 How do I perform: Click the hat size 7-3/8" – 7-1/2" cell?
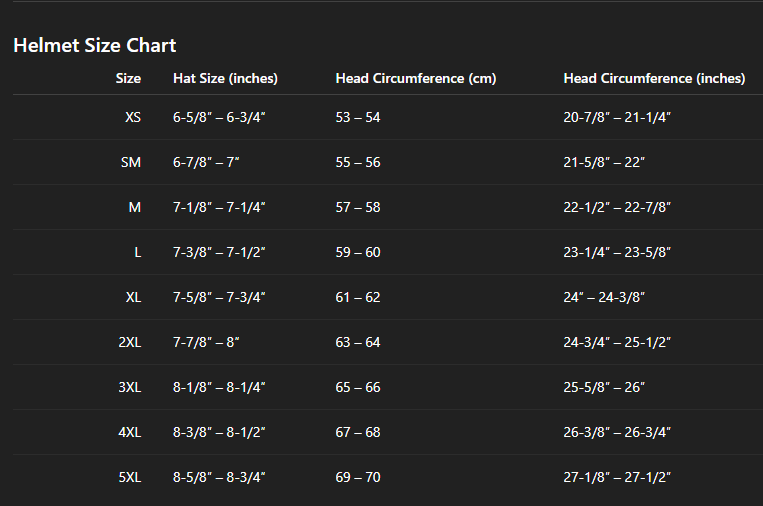[x=219, y=252]
